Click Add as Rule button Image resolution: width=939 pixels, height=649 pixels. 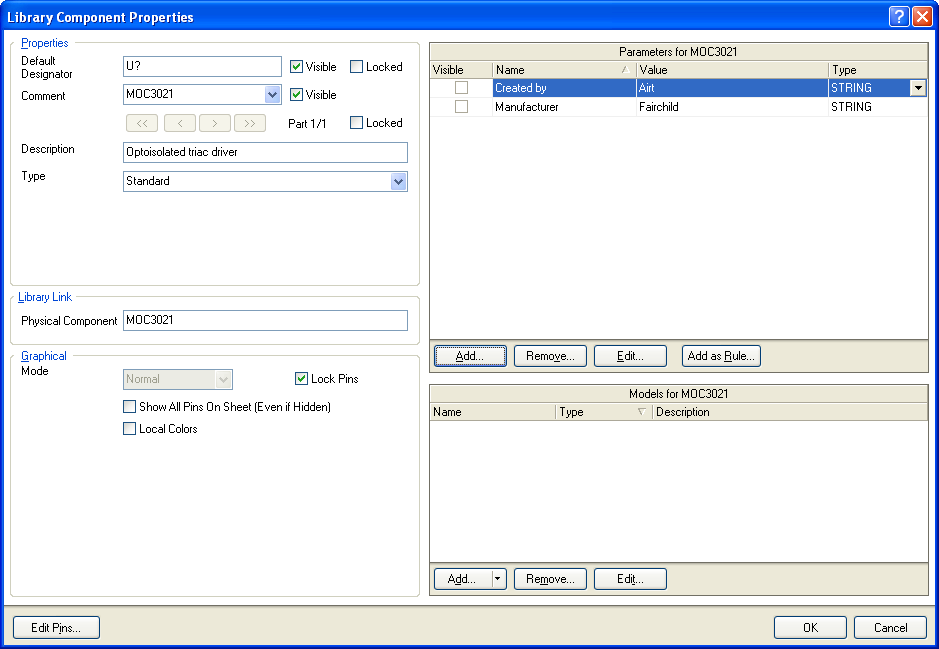721,356
